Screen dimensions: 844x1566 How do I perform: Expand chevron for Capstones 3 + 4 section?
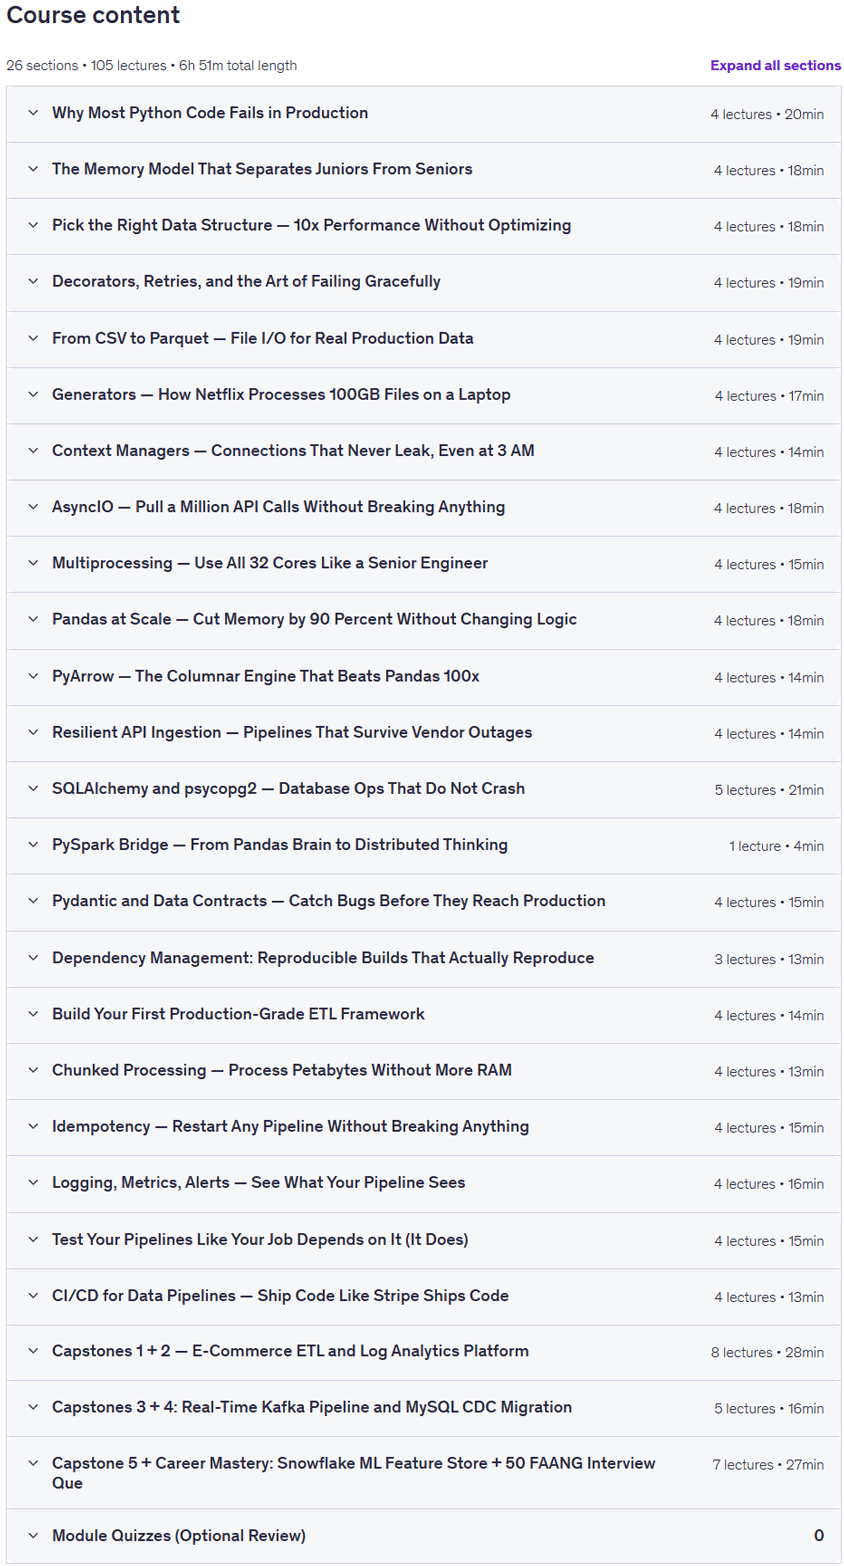[33, 1408]
